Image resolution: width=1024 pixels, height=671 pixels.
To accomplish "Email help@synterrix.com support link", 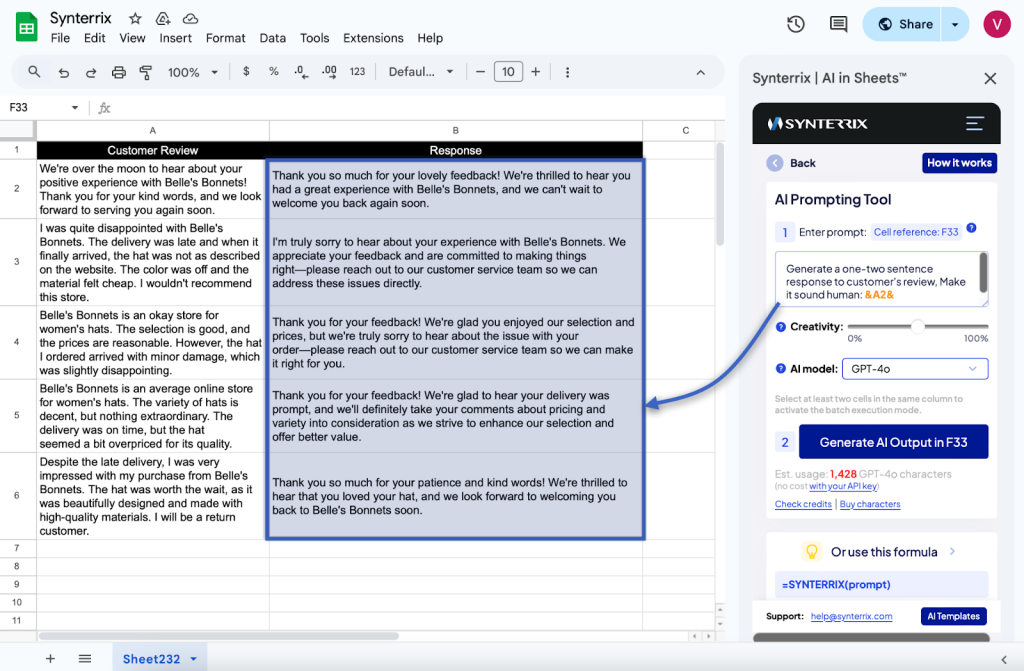I will tap(851, 616).
